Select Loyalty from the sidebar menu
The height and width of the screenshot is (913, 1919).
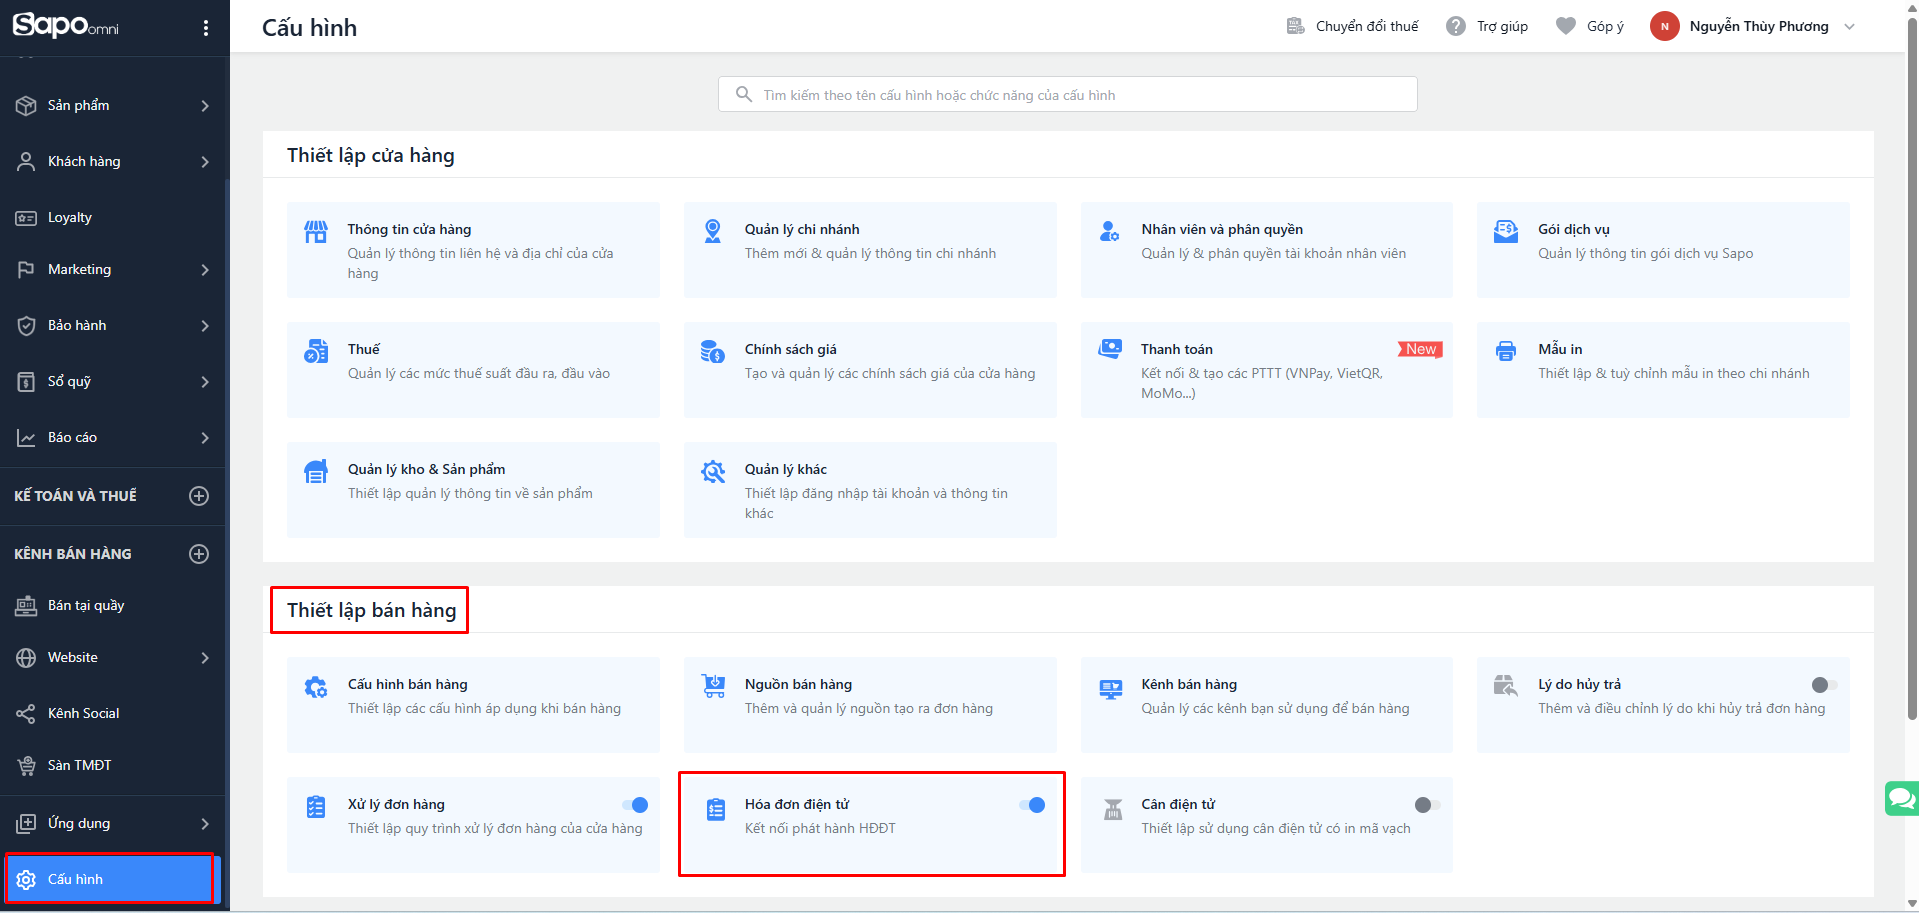point(70,217)
